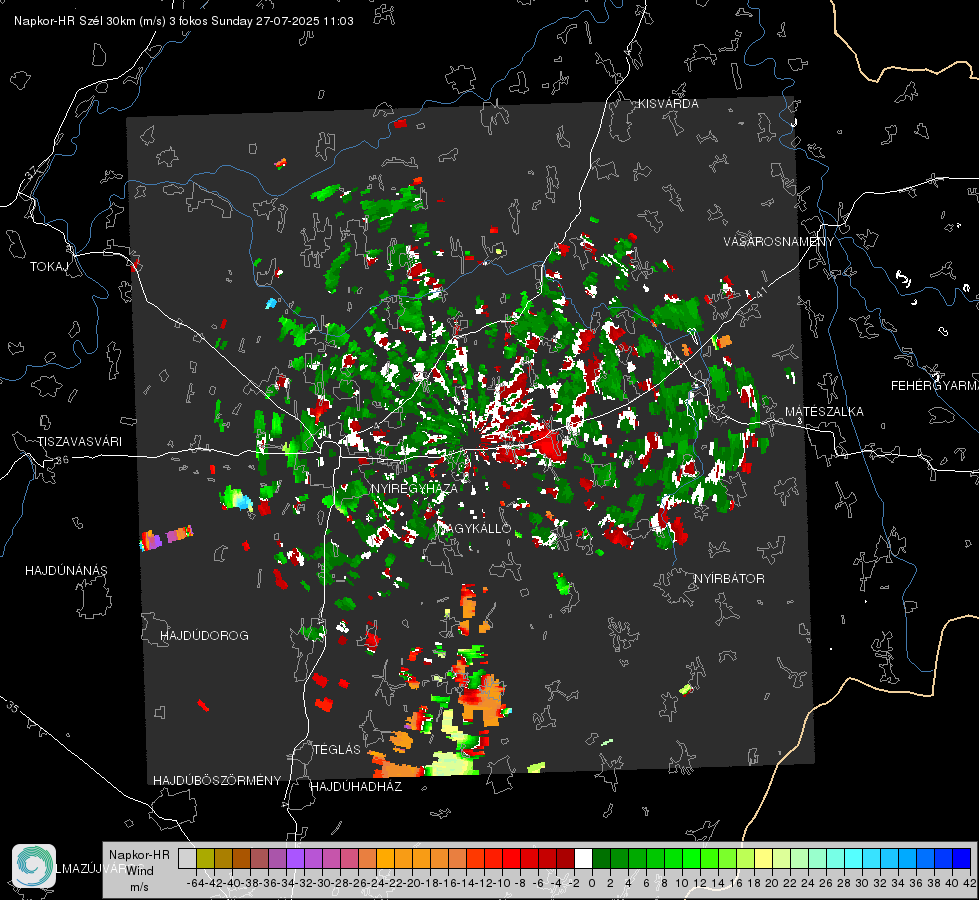Click the NYÍREGYHÁZA city label

tap(413, 488)
